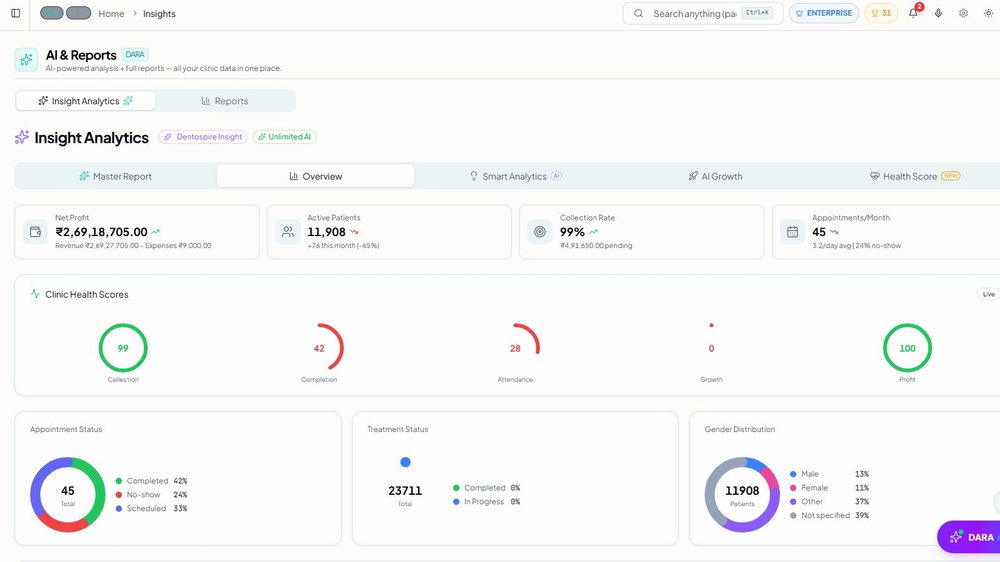The height and width of the screenshot is (562, 1000).
Task: Click the Live indicator badge
Action: point(988,294)
